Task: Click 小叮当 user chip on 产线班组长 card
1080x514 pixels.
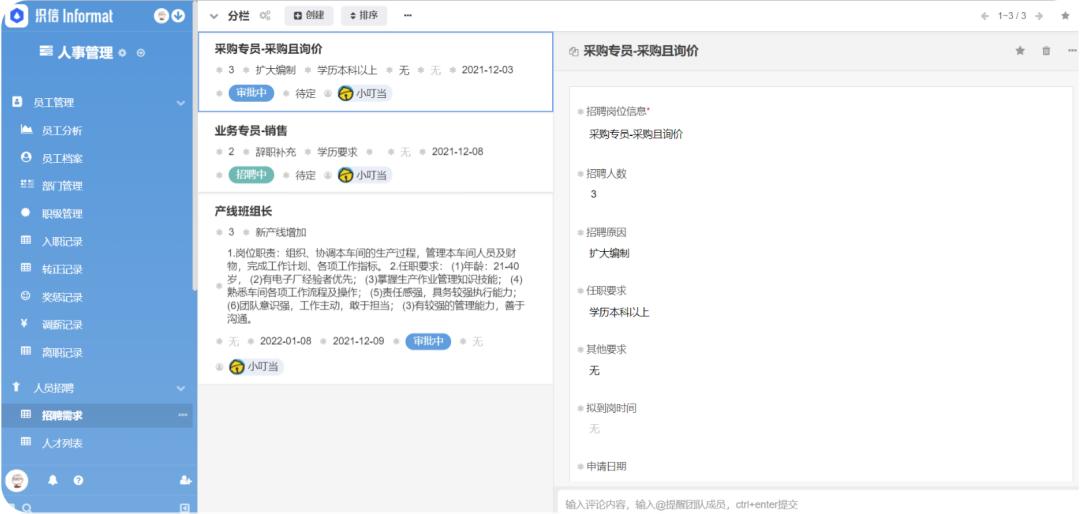Action: pyautogui.click(x=256, y=367)
